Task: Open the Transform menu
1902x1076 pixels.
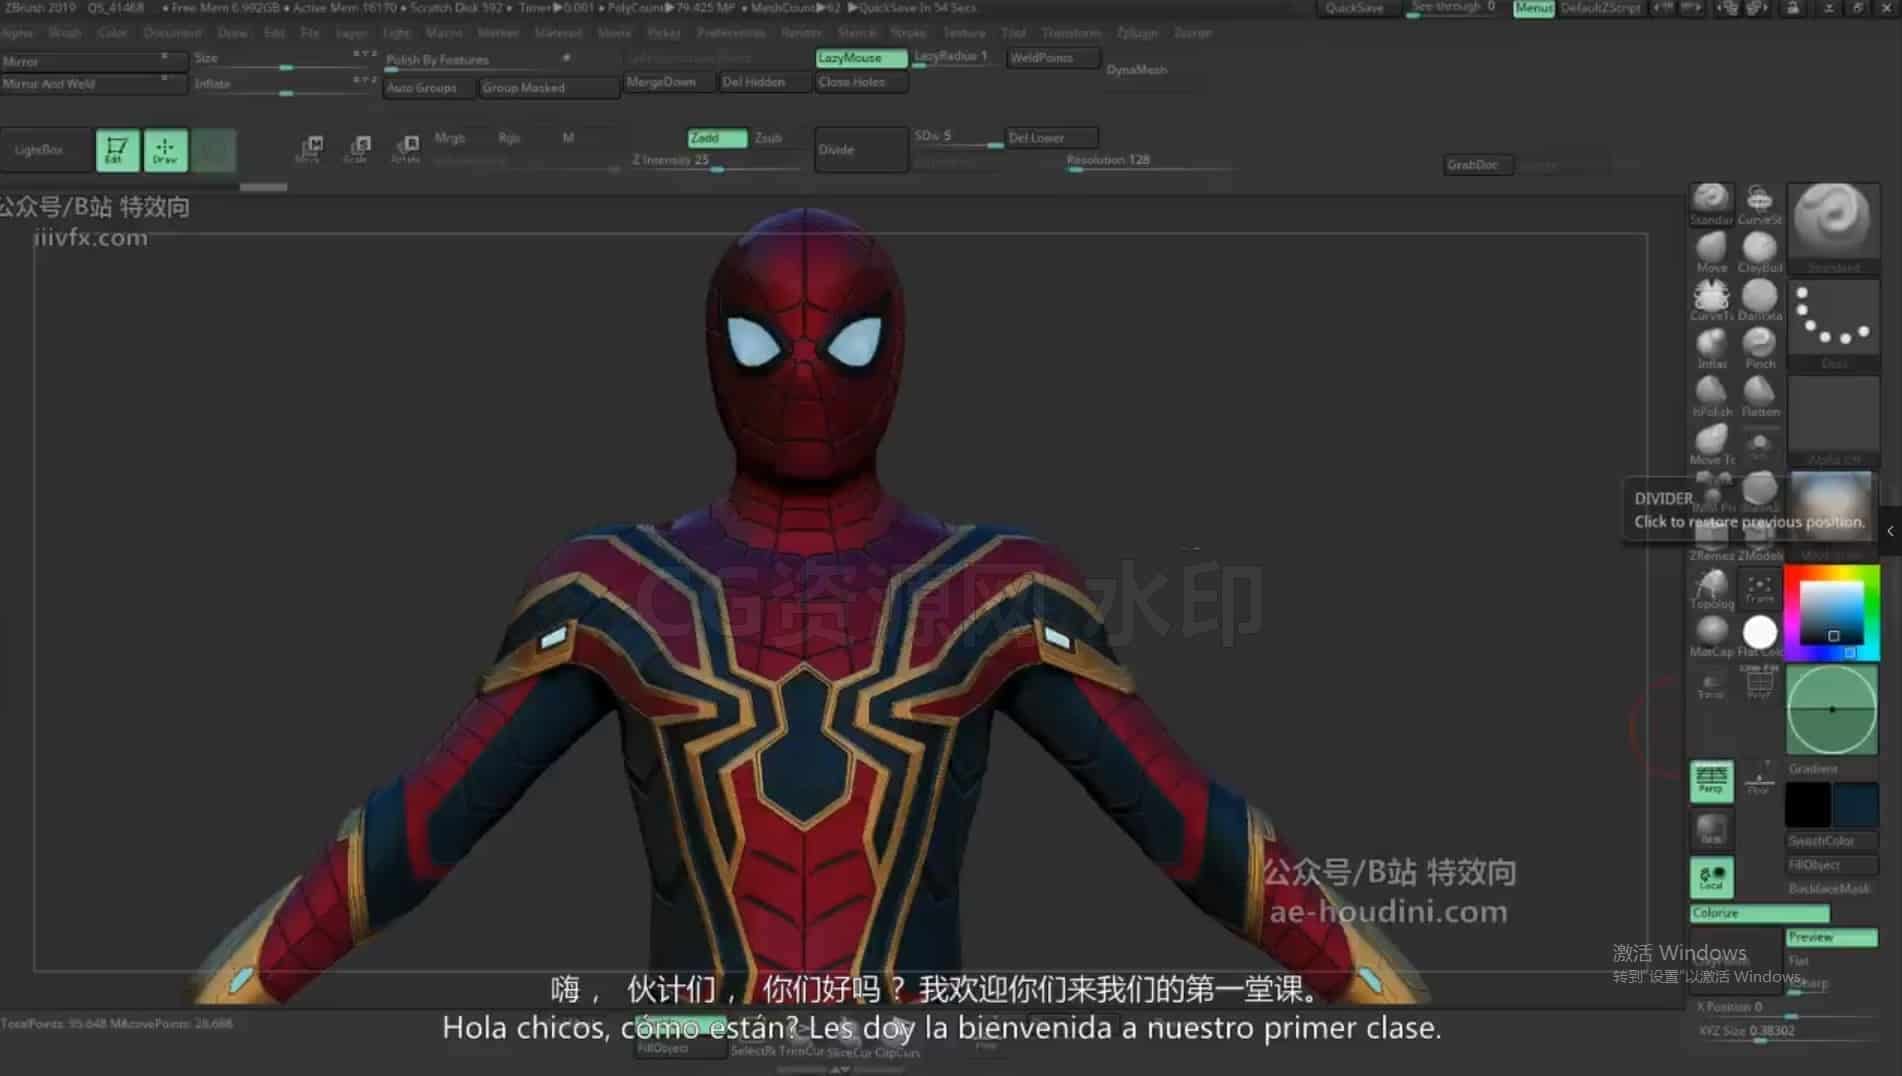Action: tap(1071, 33)
